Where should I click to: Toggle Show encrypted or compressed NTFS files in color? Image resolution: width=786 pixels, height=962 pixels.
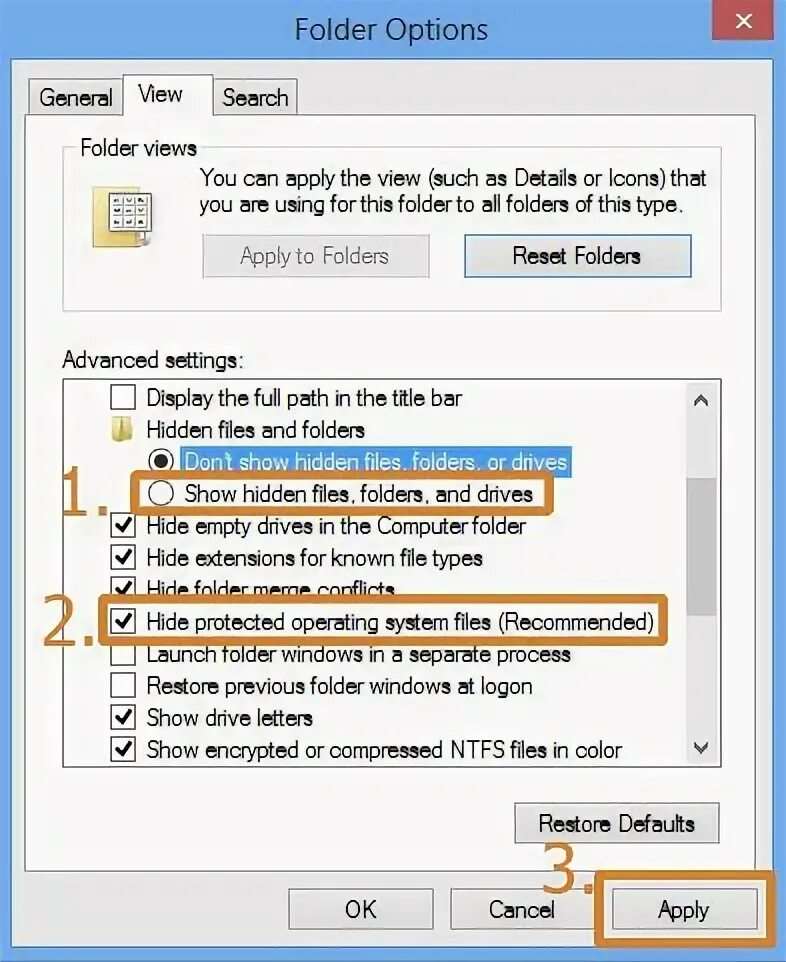(123, 749)
